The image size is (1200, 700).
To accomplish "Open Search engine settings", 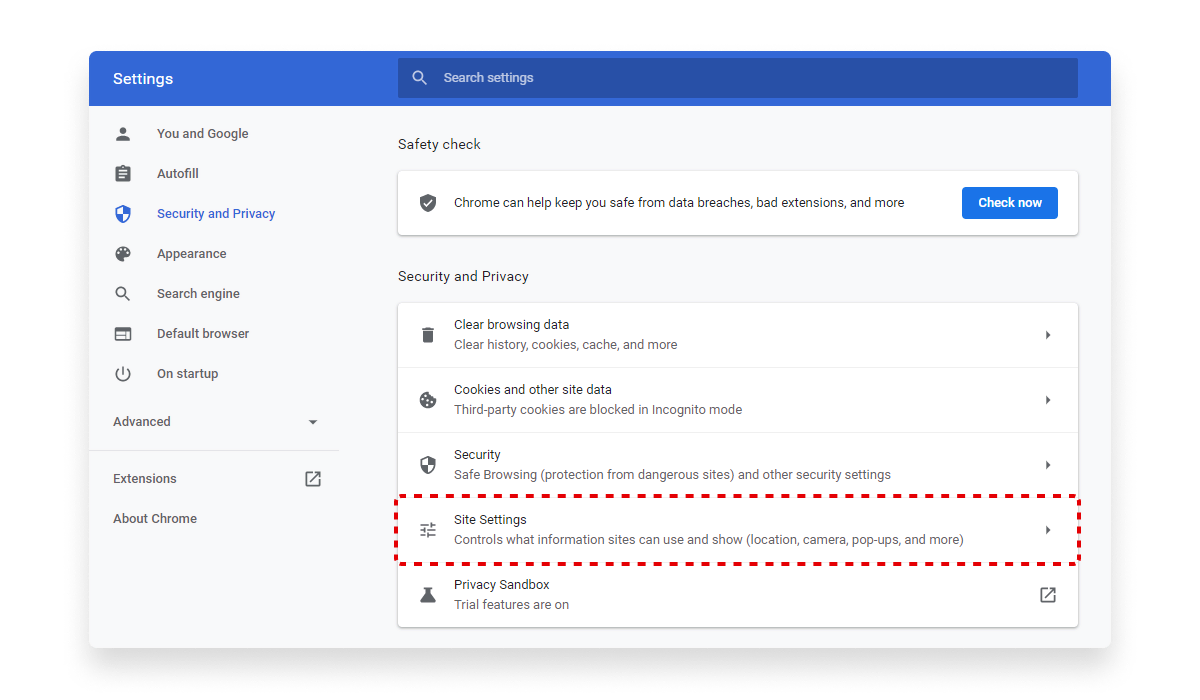I will click(x=198, y=293).
